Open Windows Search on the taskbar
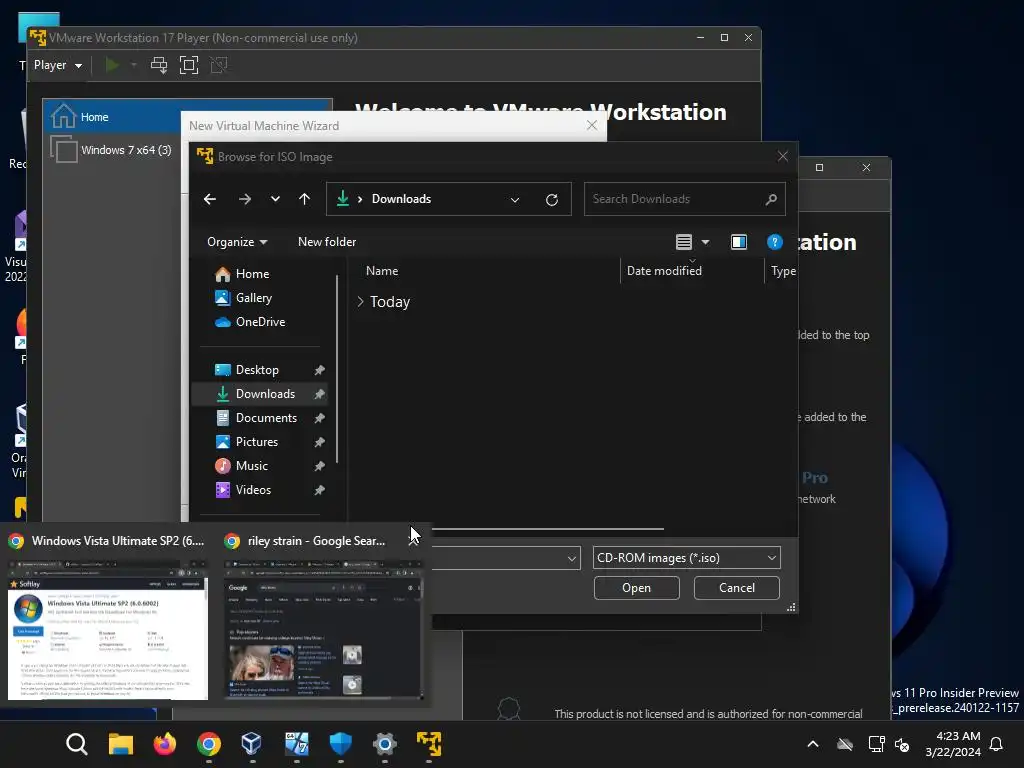 click(77, 744)
